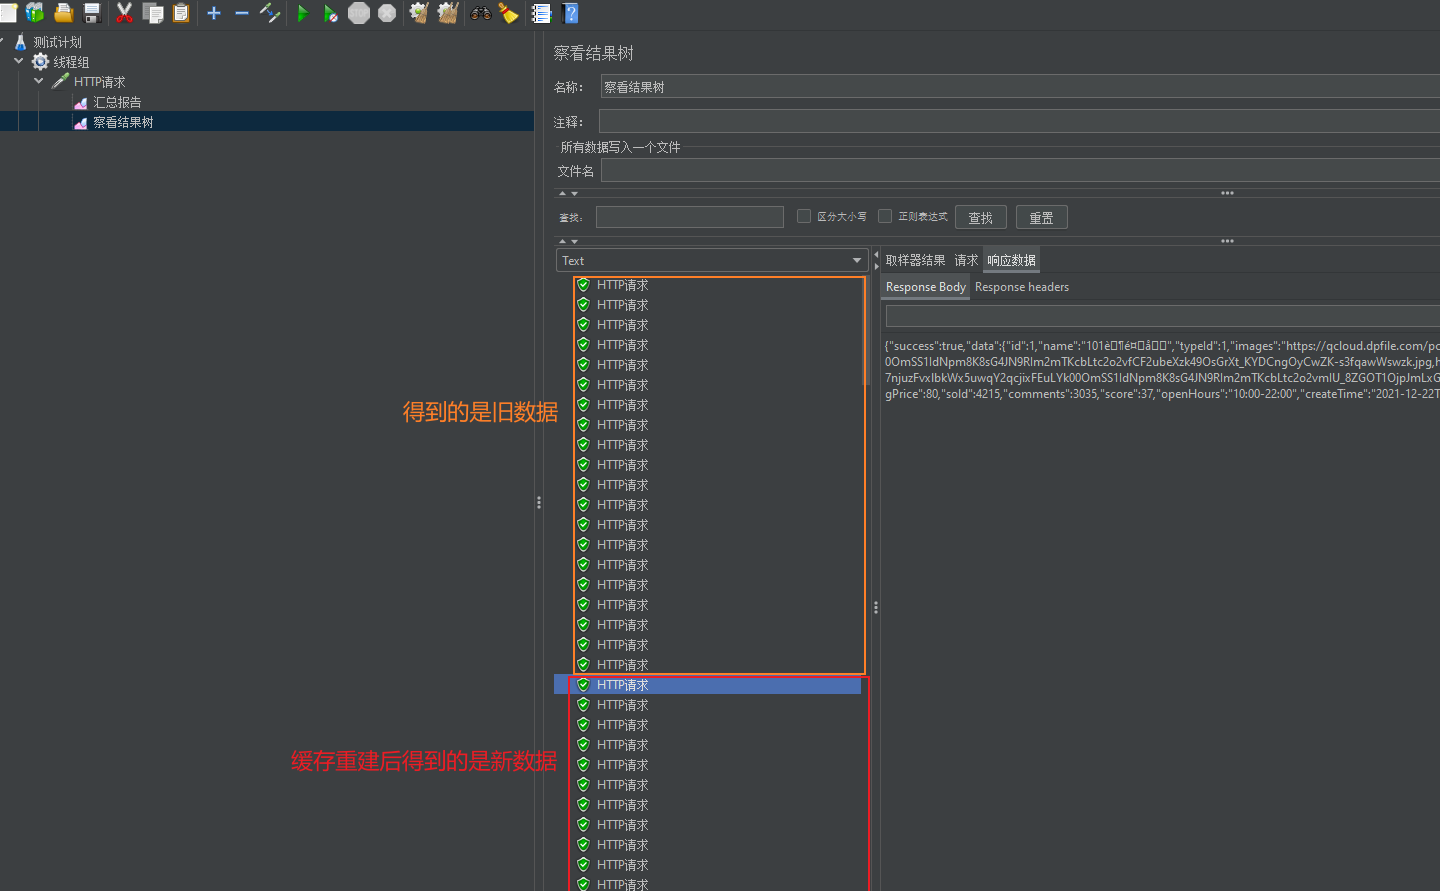Image resolution: width=1440 pixels, height=891 pixels.
Task: Click the down arrow above the 查找 row
Action: 574,193
